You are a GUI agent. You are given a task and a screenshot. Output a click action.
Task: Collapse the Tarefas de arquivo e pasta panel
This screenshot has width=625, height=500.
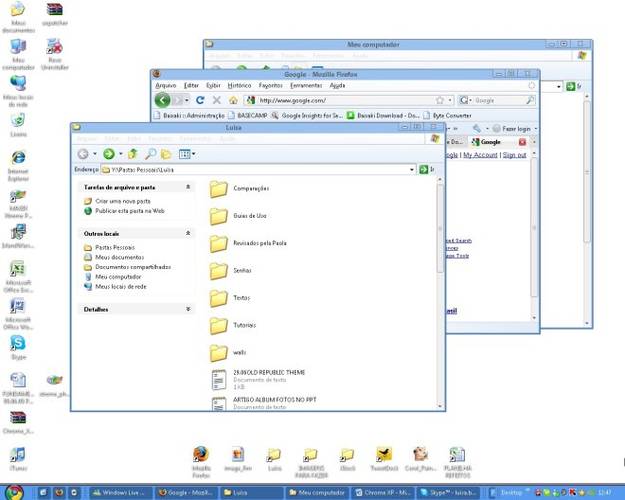(x=188, y=187)
